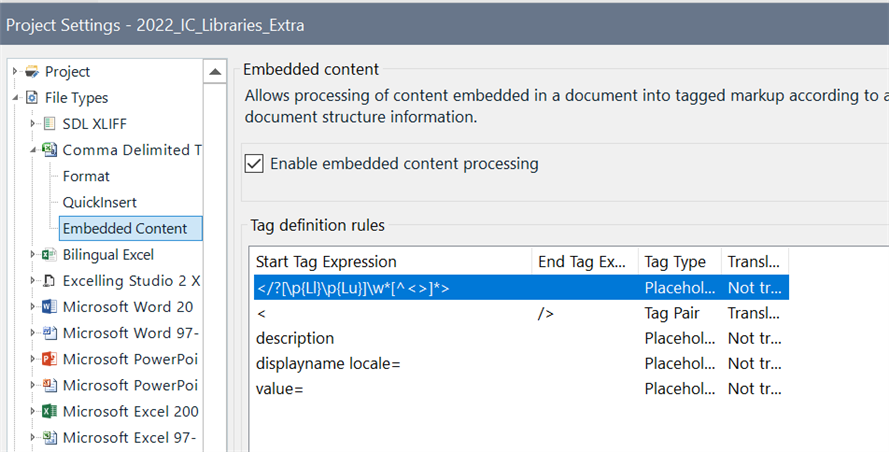Click Transl... cell in Tag Pair row
889x452 pixels.
click(x=753, y=313)
